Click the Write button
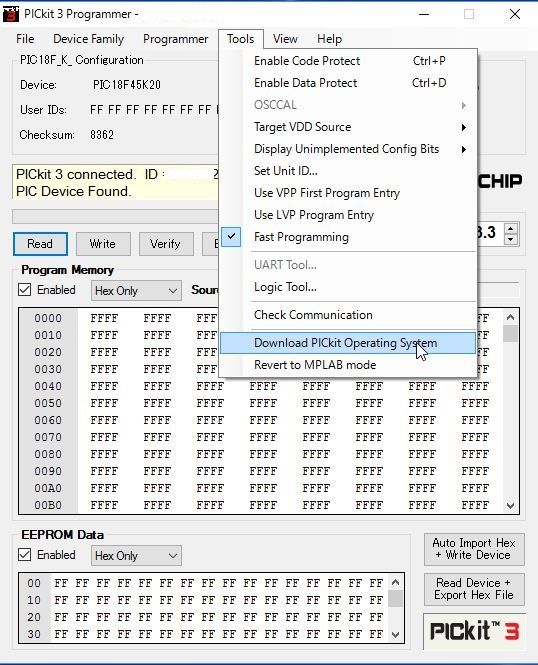The height and width of the screenshot is (665, 538). coord(103,244)
